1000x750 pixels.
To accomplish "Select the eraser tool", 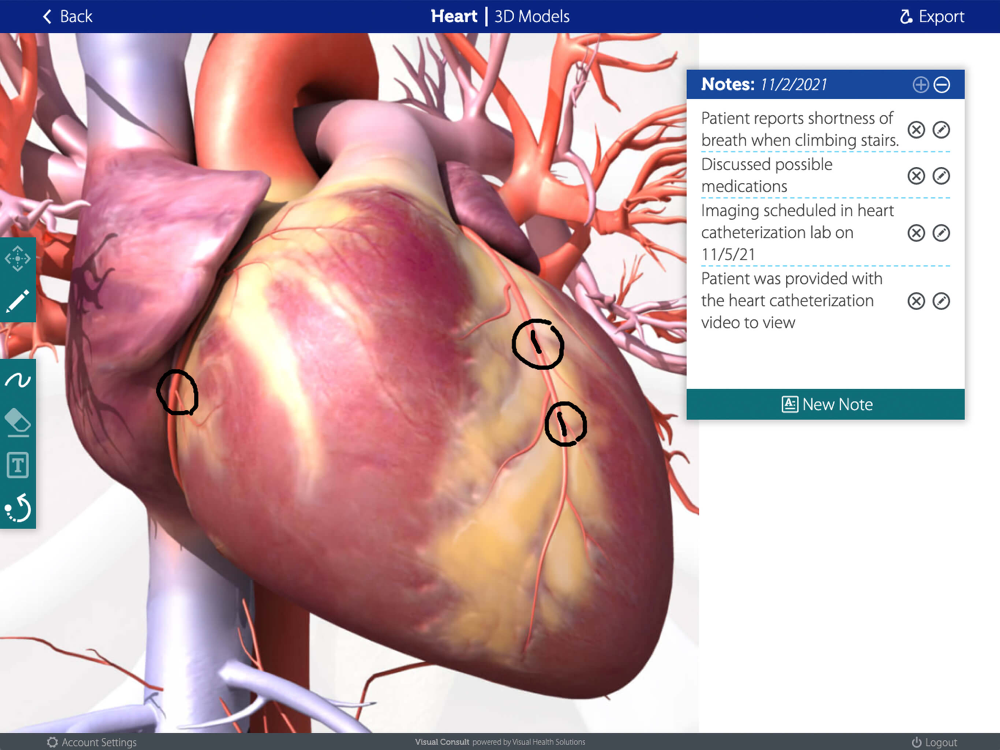I will coord(17,422).
